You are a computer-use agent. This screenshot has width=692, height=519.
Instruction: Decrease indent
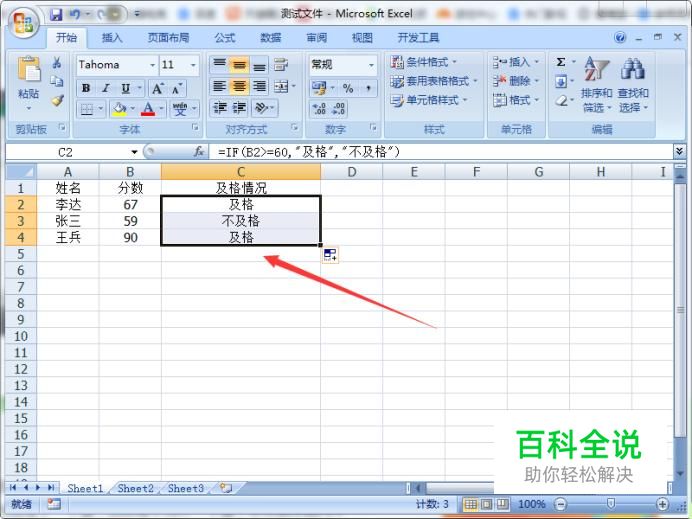point(220,108)
